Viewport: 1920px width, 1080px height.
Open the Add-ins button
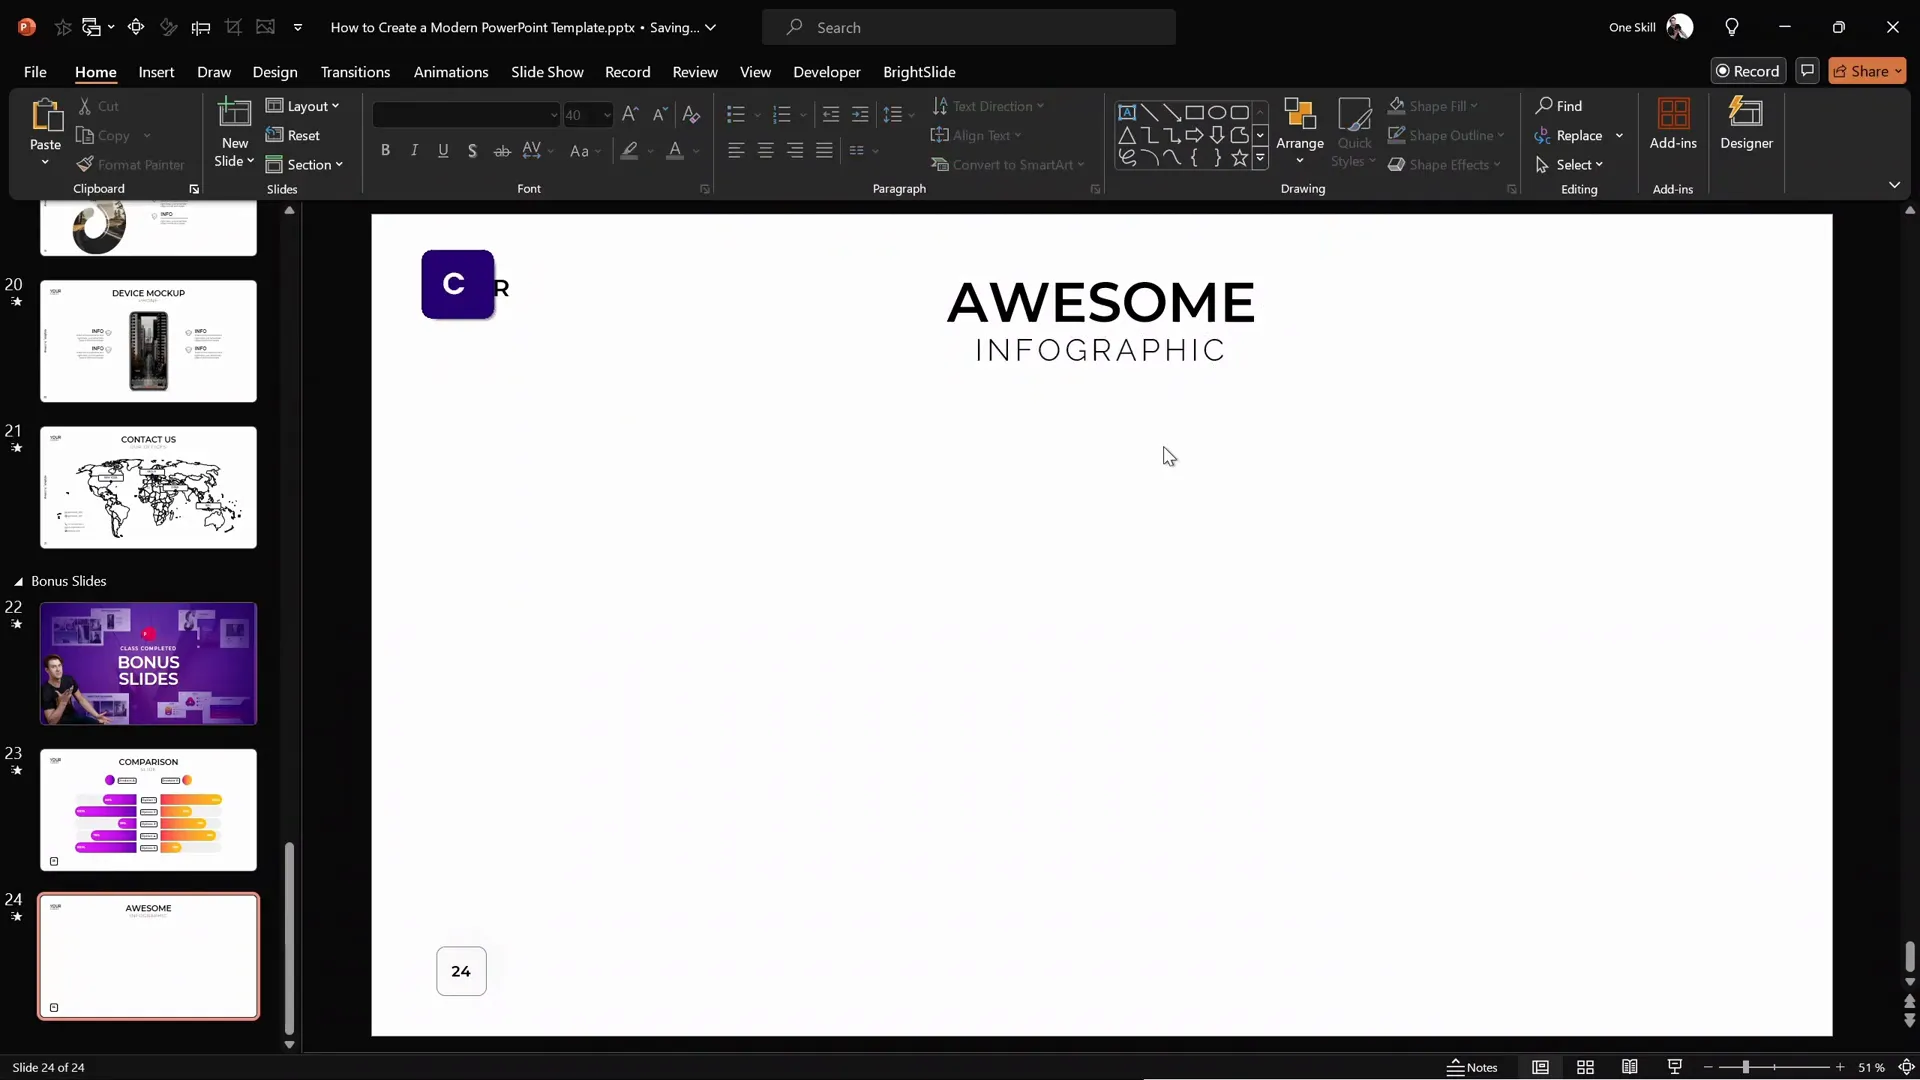1673,124
